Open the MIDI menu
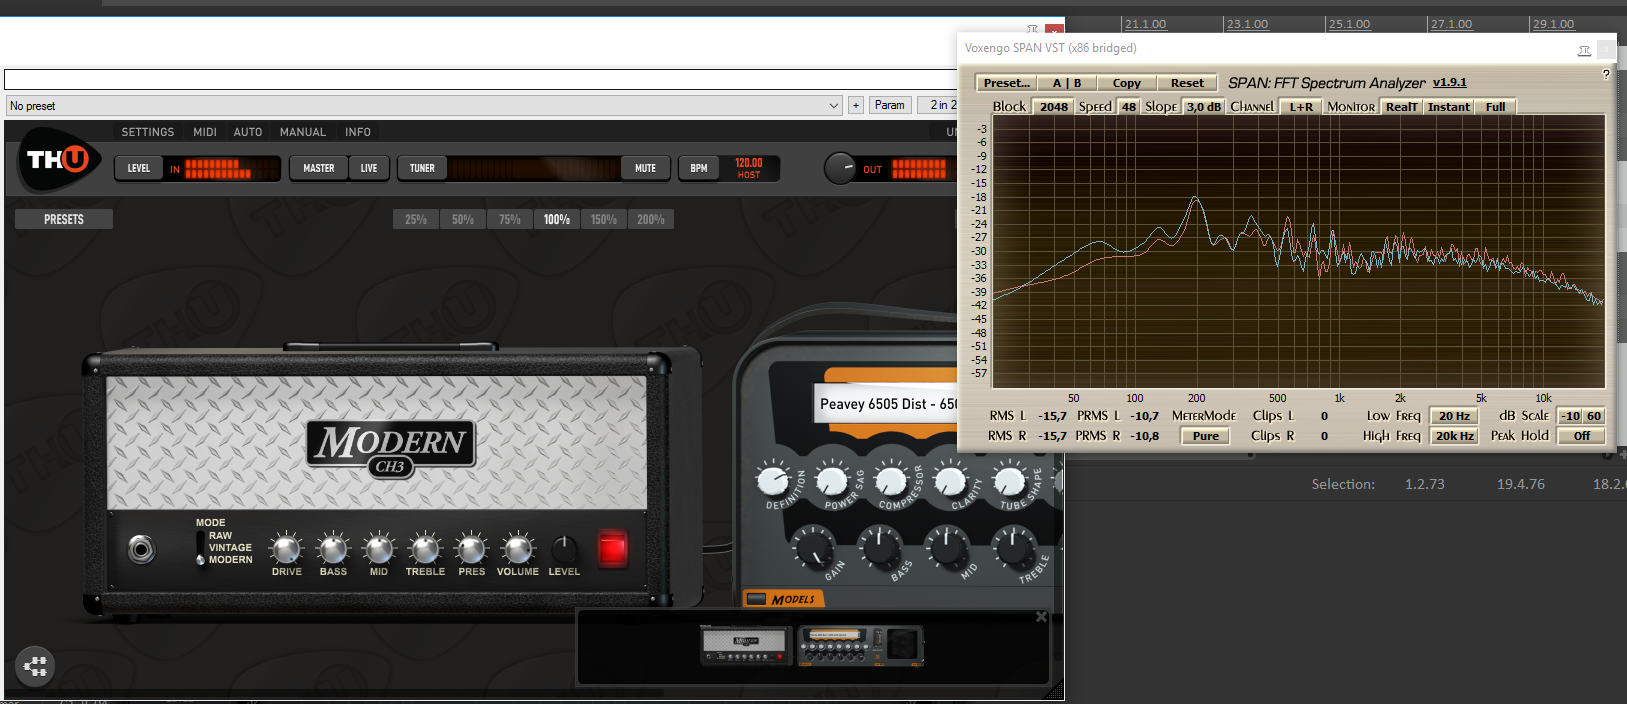 click(x=205, y=132)
